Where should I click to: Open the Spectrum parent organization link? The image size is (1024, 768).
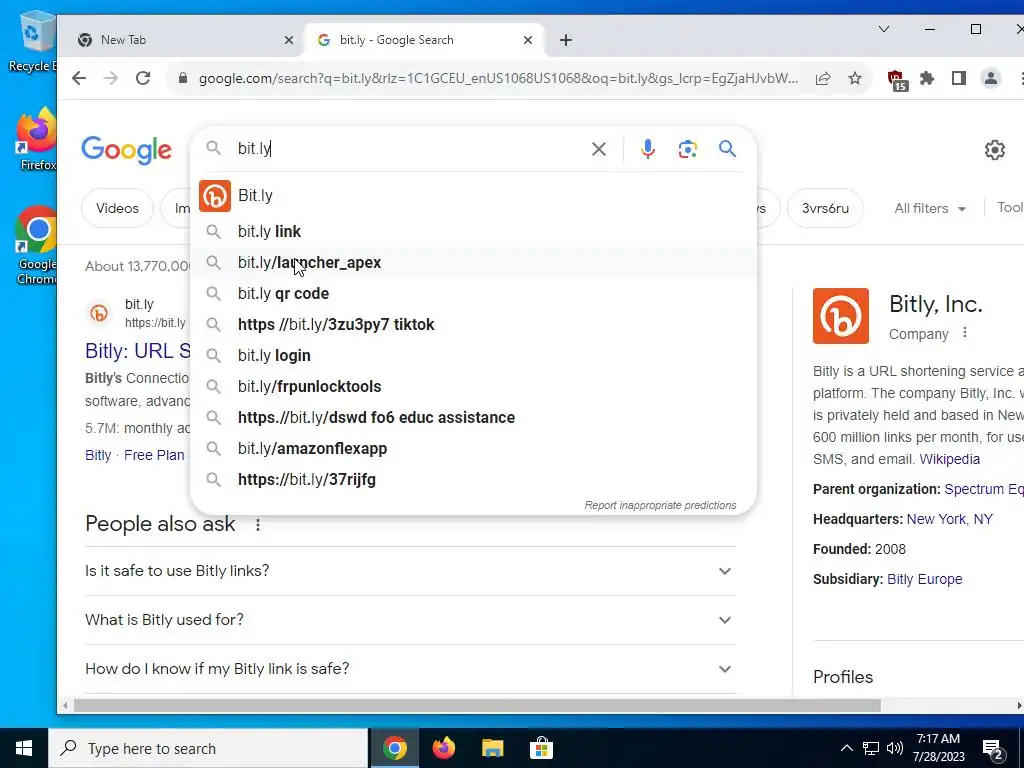point(984,489)
